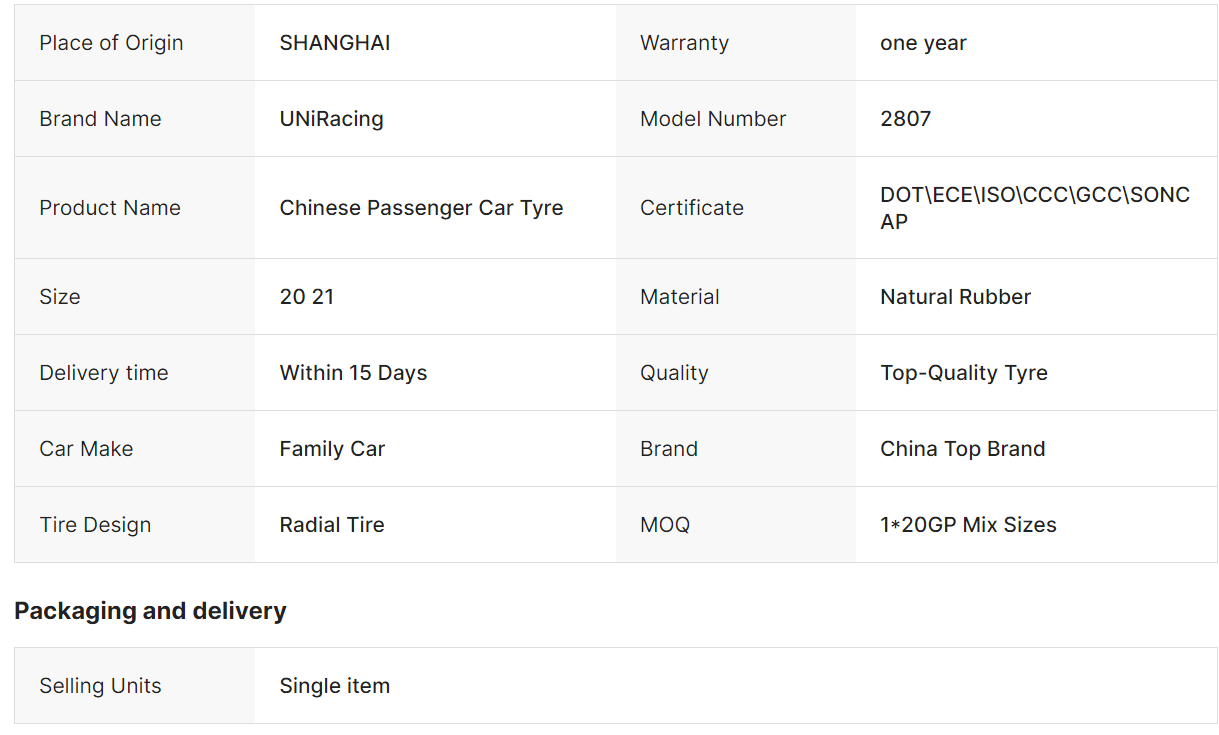Click the 'one year' warranty value
This screenshot has height=735, width=1219.
923,43
